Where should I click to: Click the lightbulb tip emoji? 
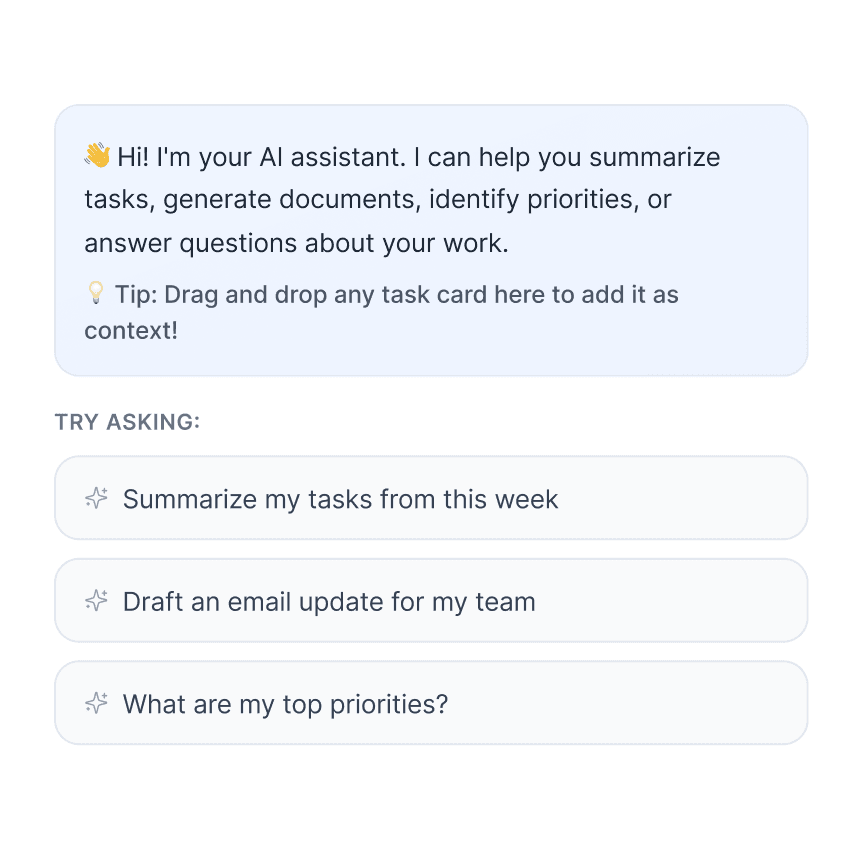95,293
